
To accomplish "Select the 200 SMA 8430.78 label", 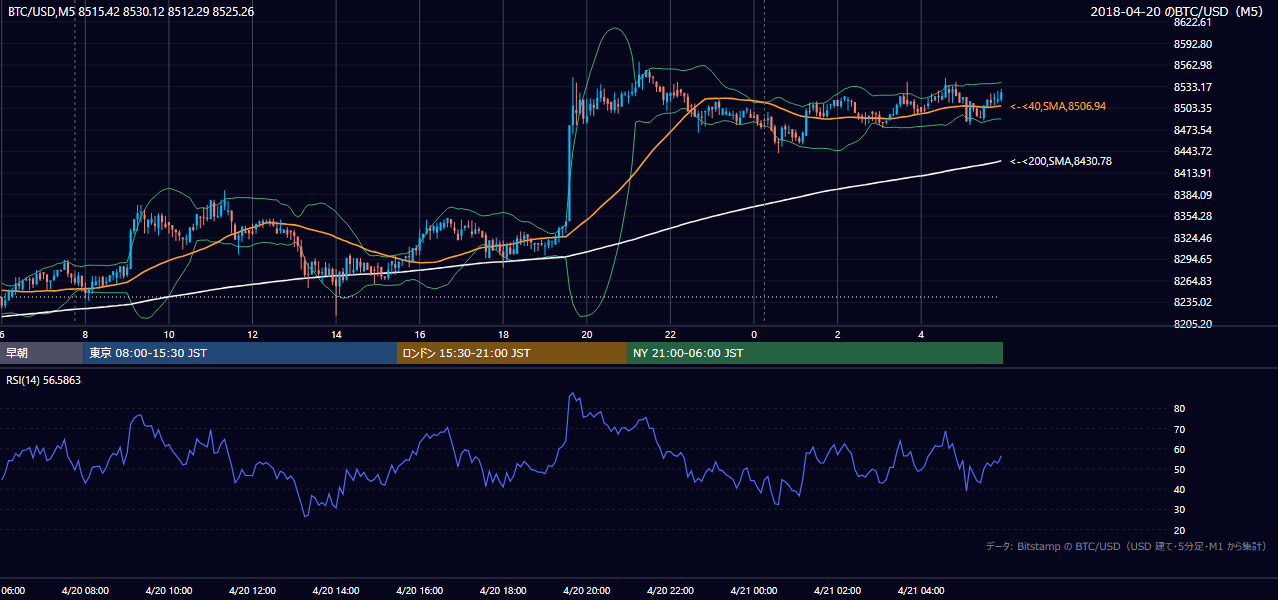I will tap(1061, 161).
